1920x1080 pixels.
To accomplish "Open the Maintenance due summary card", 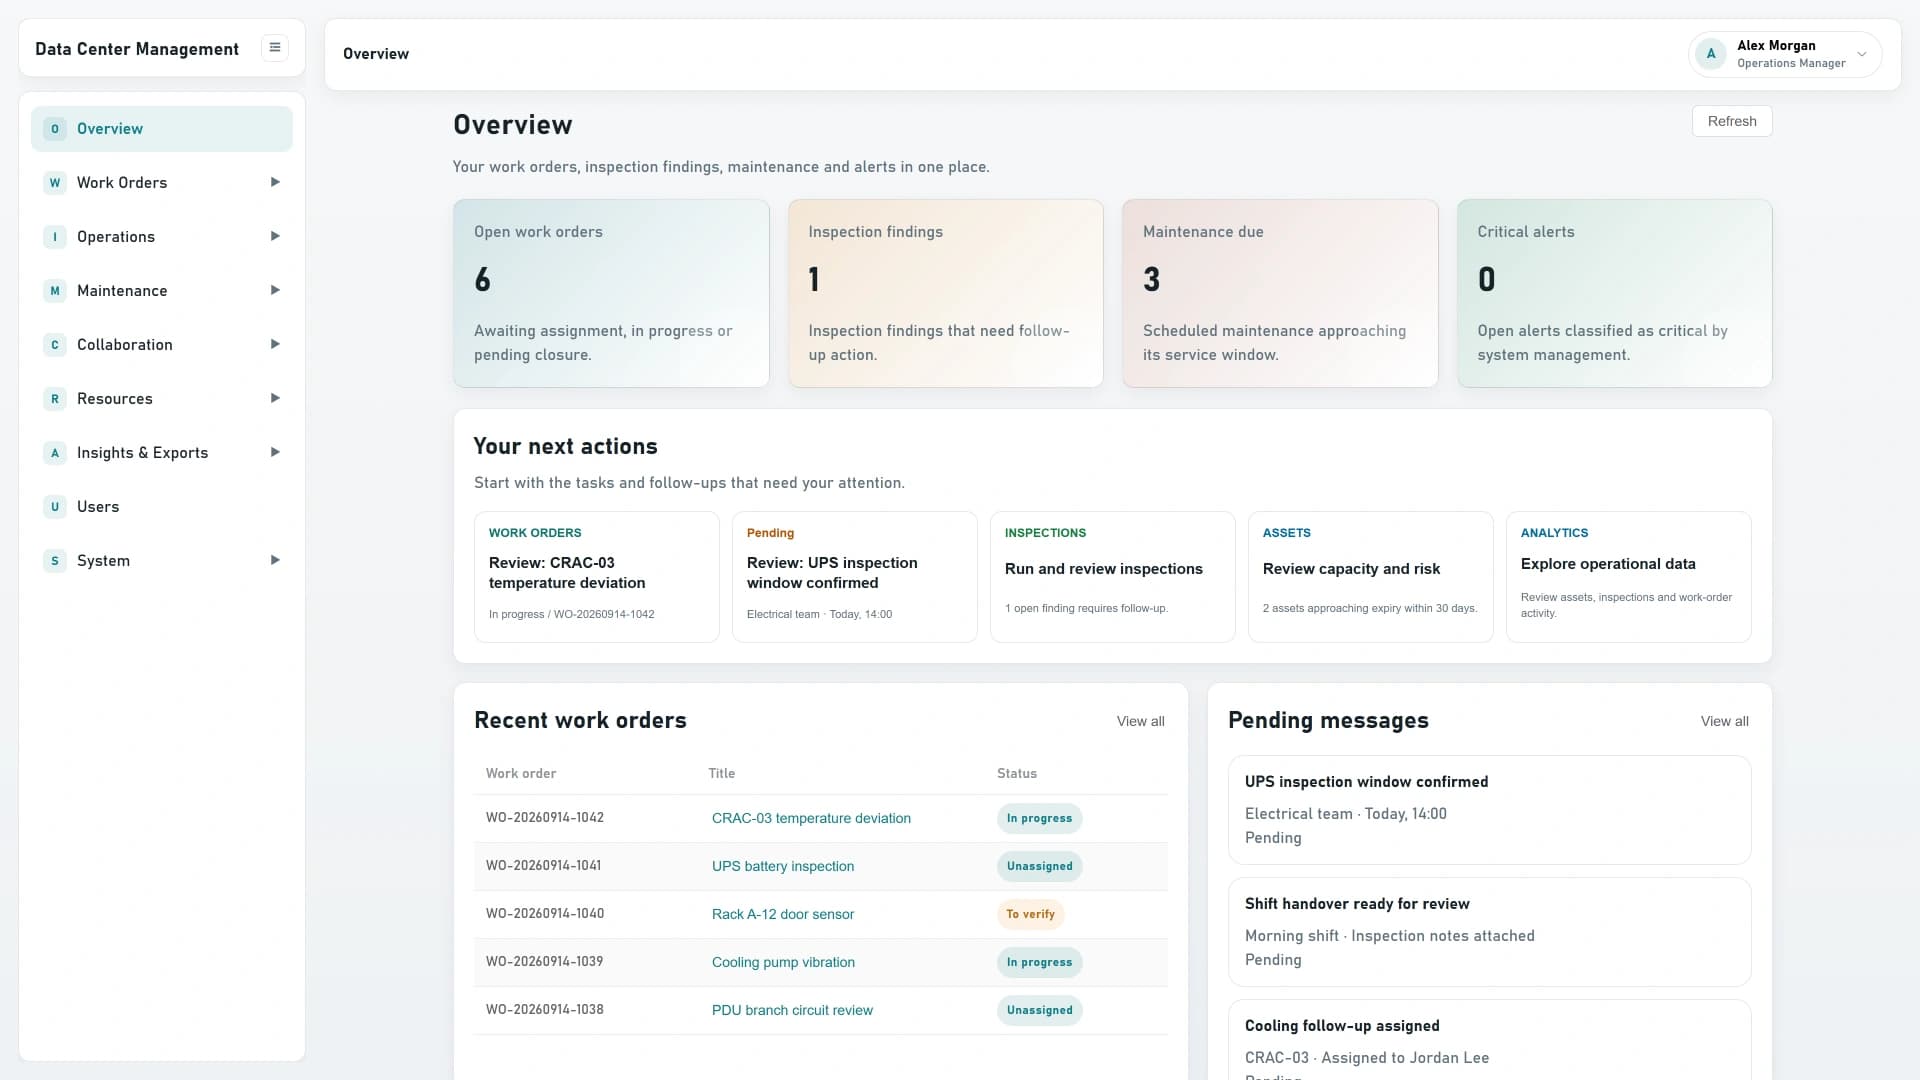I will pyautogui.click(x=1280, y=293).
